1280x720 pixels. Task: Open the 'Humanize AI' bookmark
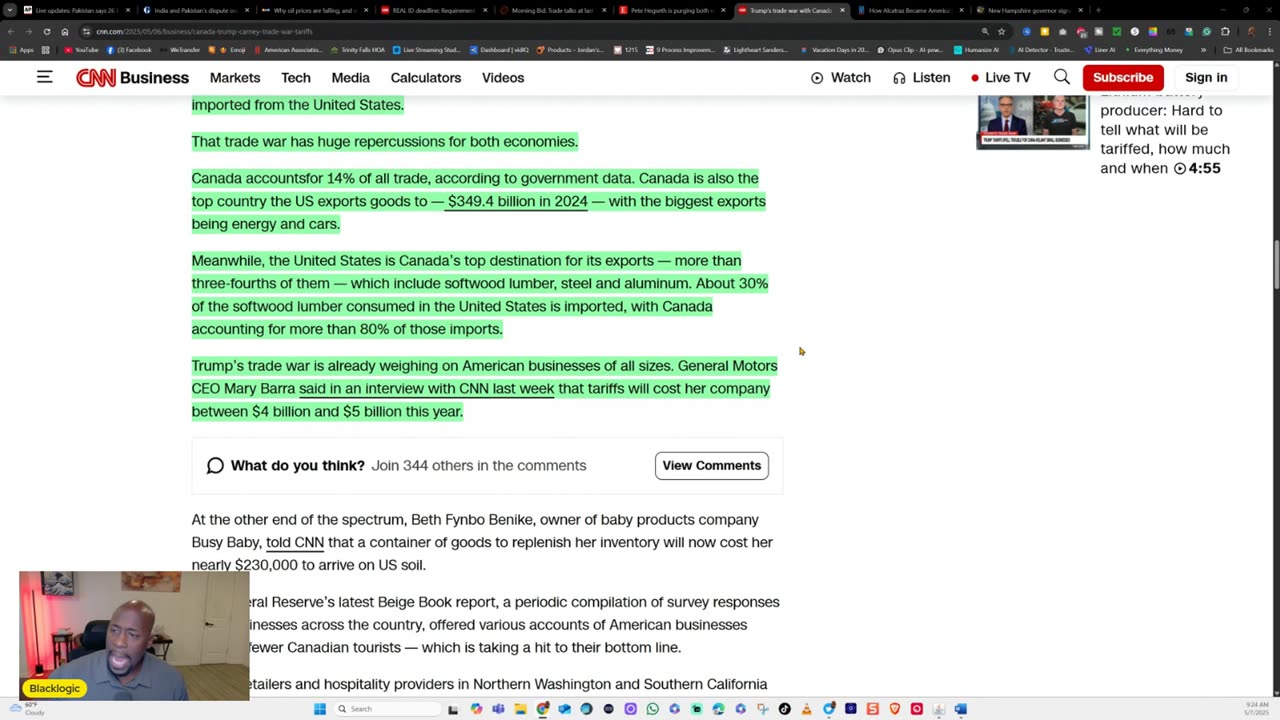976,49
